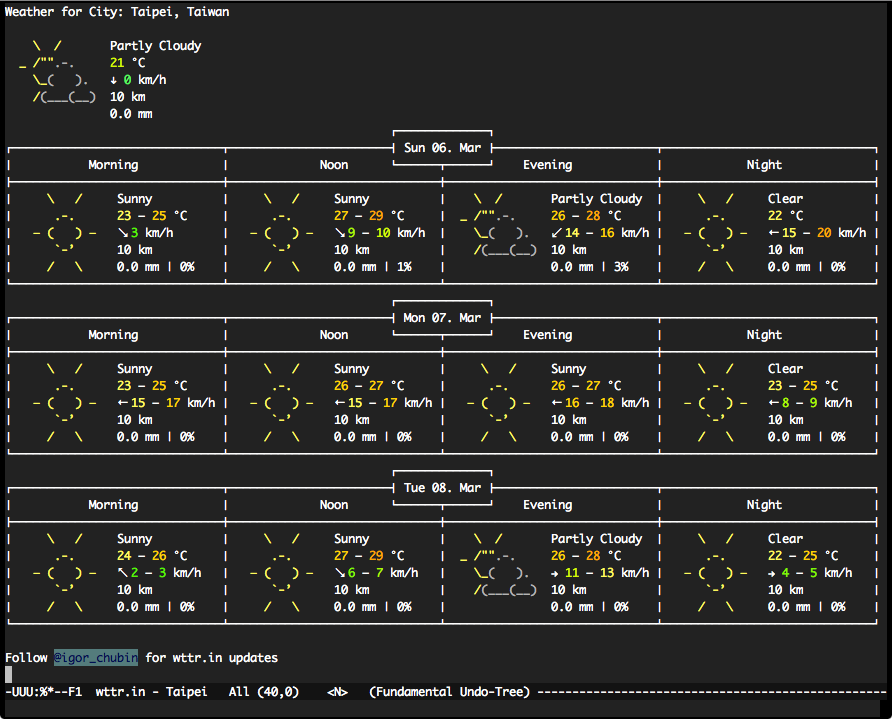Click the Monday noon sun icon
892x719 pixels.
click(282, 403)
